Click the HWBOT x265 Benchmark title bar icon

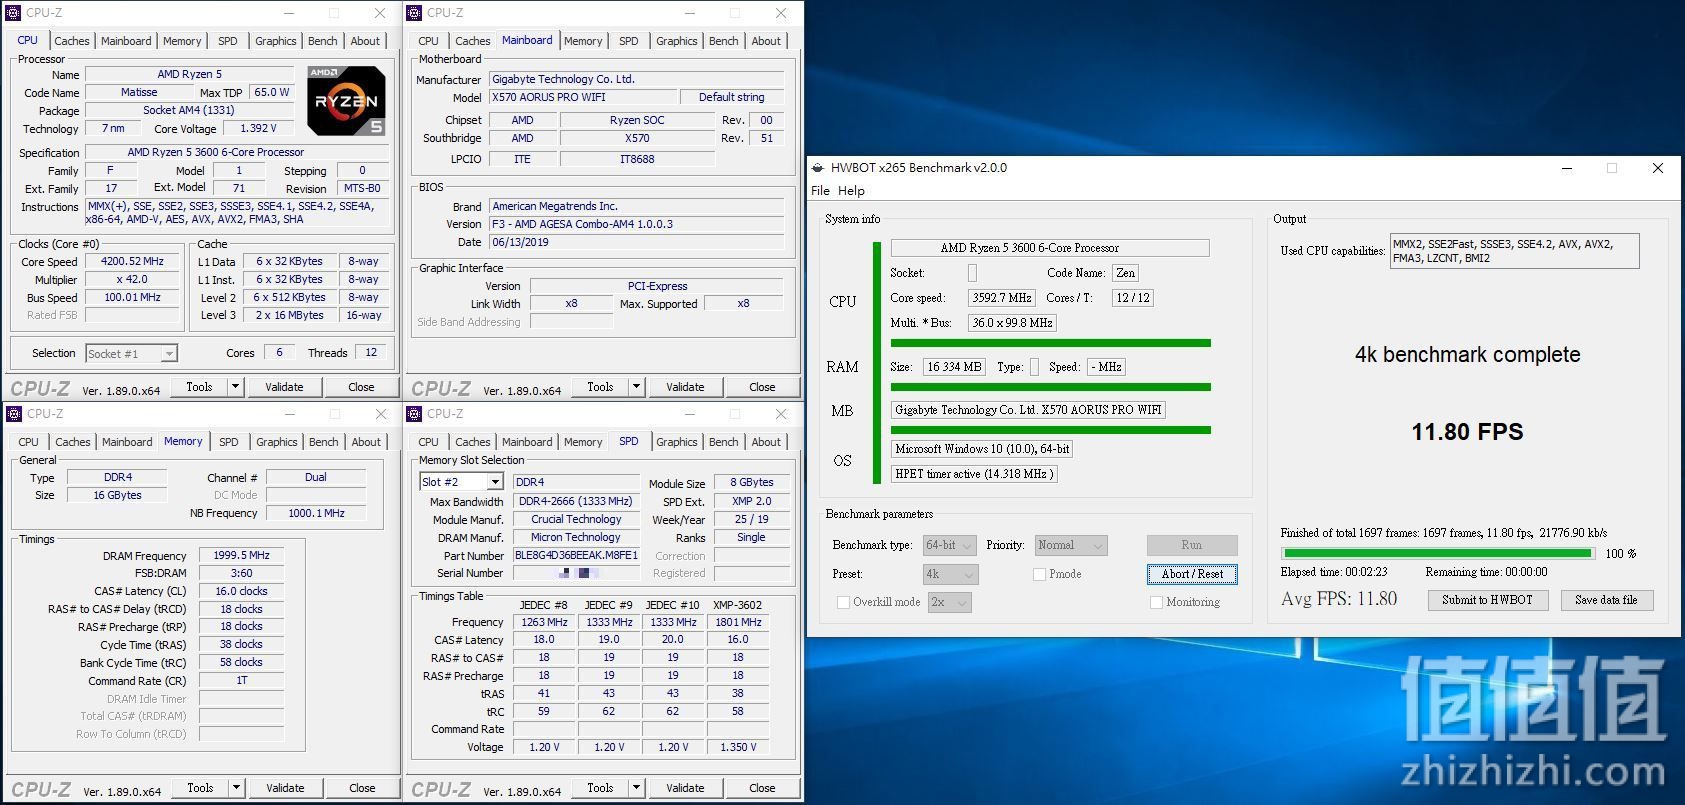coord(818,168)
